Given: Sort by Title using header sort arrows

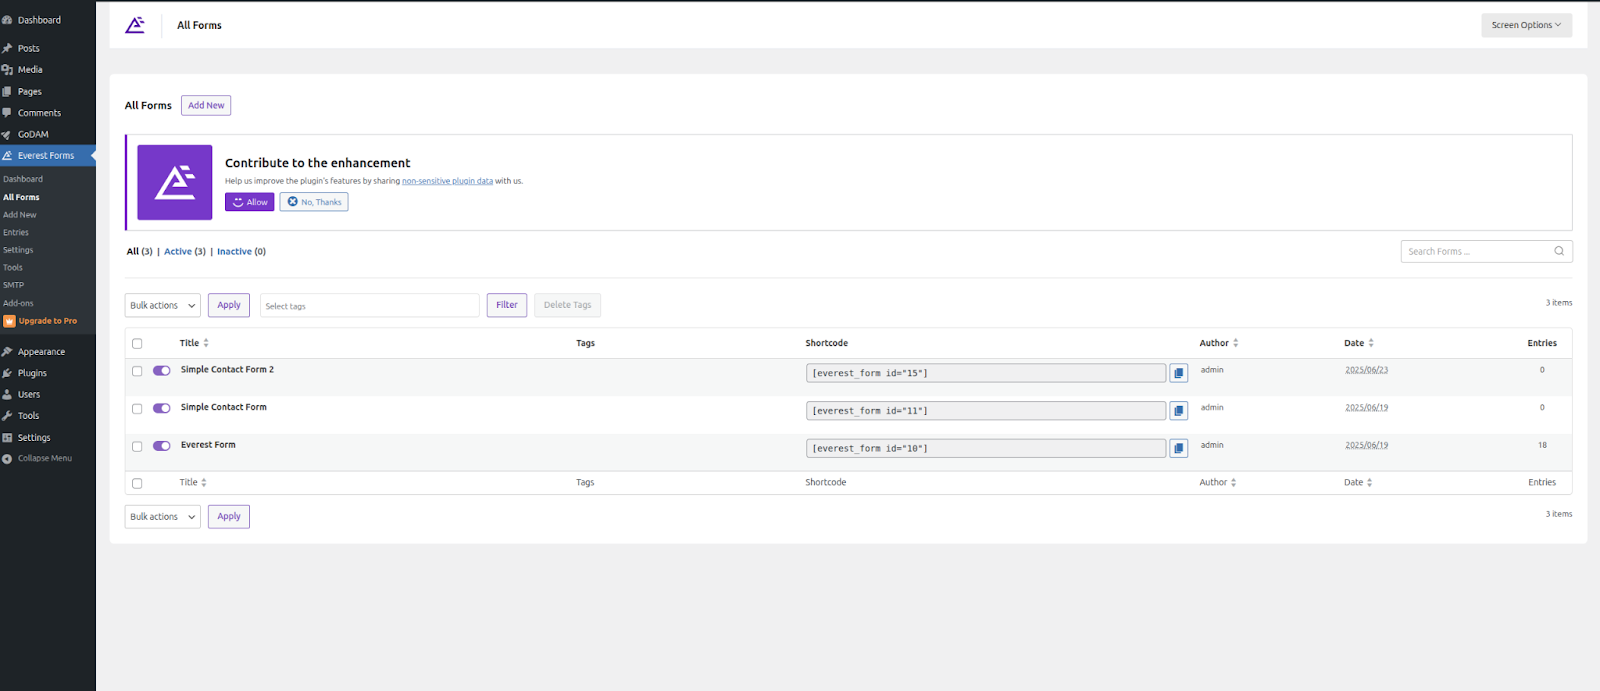Looking at the screenshot, I should [206, 343].
